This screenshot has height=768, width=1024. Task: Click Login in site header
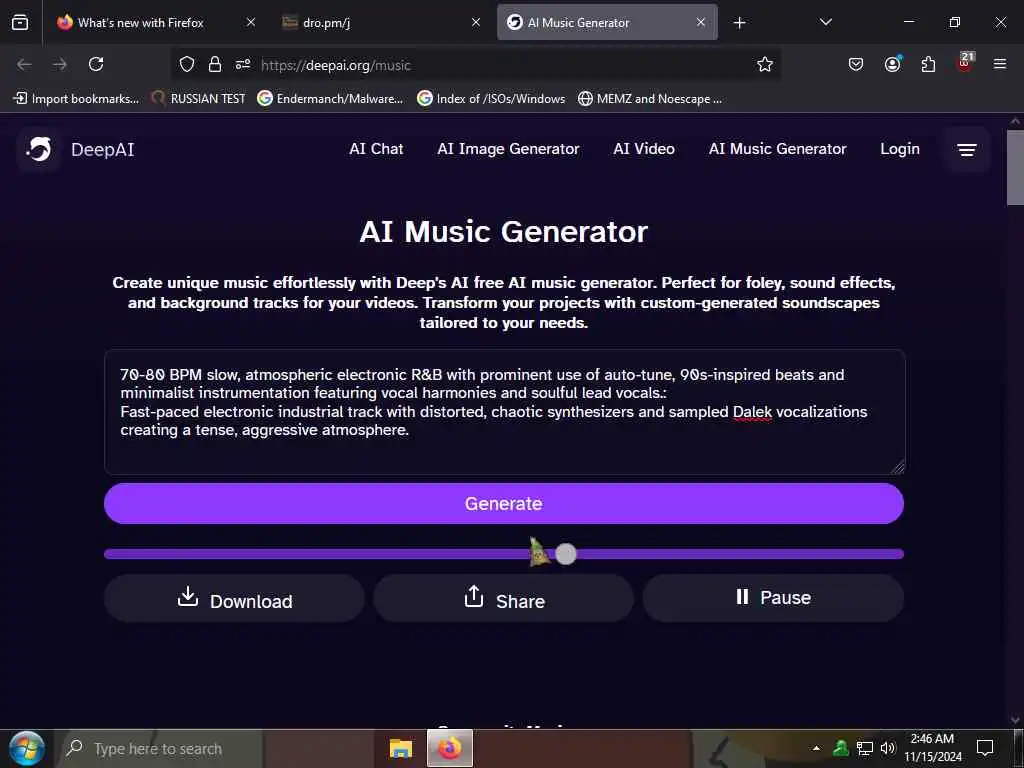point(900,149)
